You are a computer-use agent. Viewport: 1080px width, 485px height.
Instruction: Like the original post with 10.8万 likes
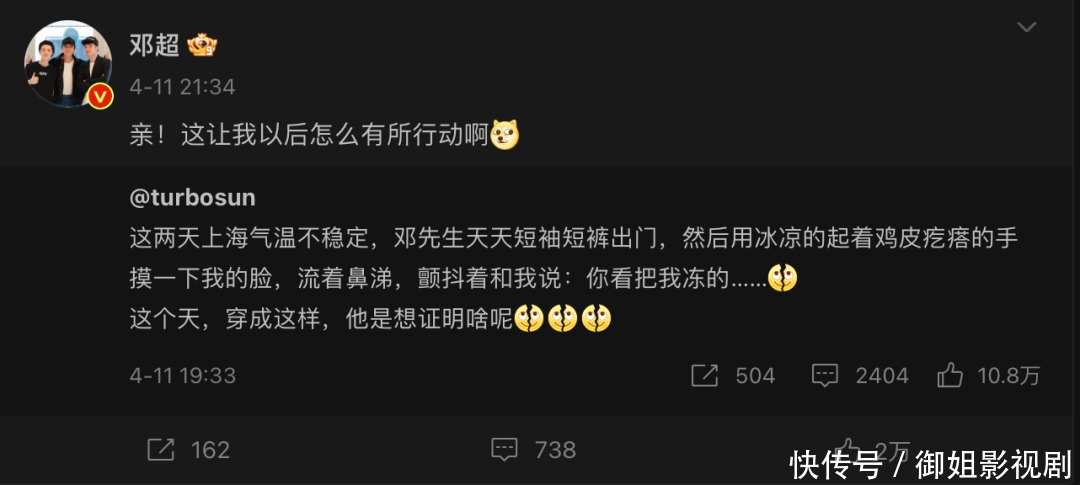tap(988, 375)
